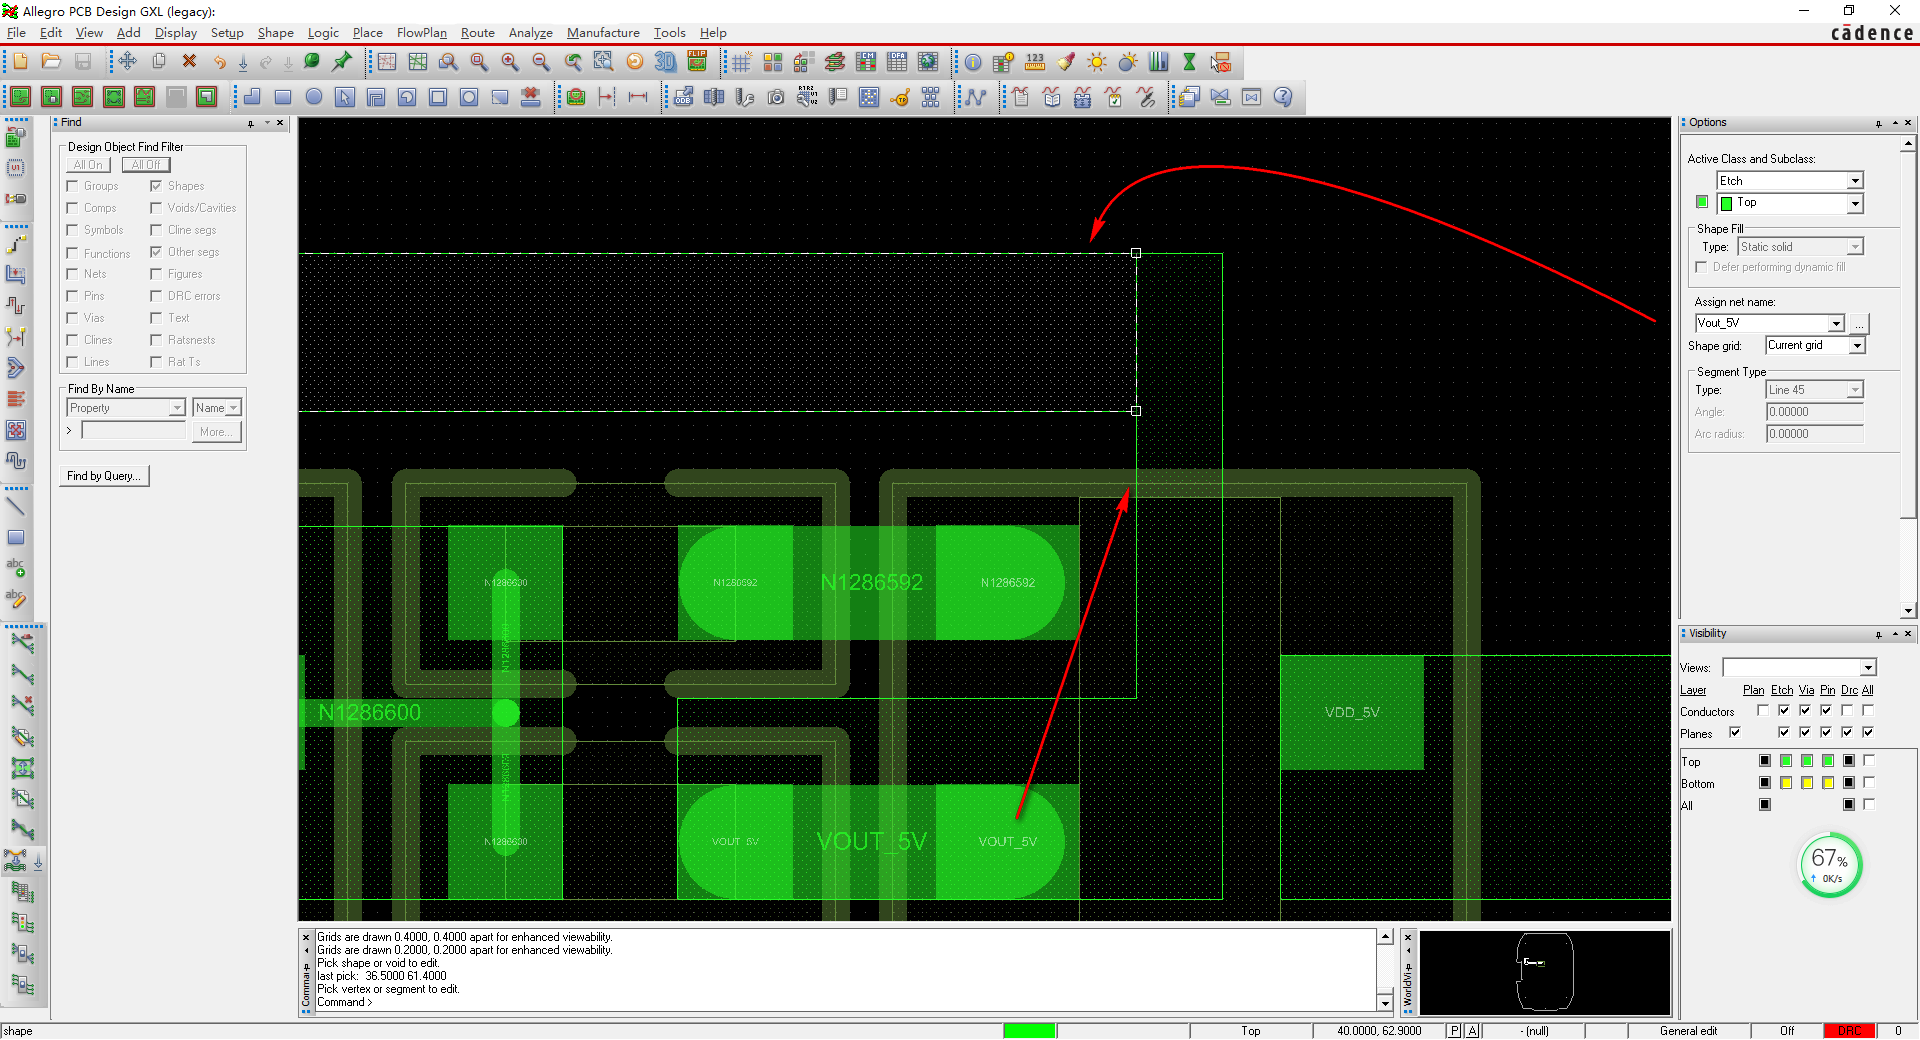Image resolution: width=1920 pixels, height=1040 pixels.
Task: Click the Flip Design icon
Action: [697, 62]
